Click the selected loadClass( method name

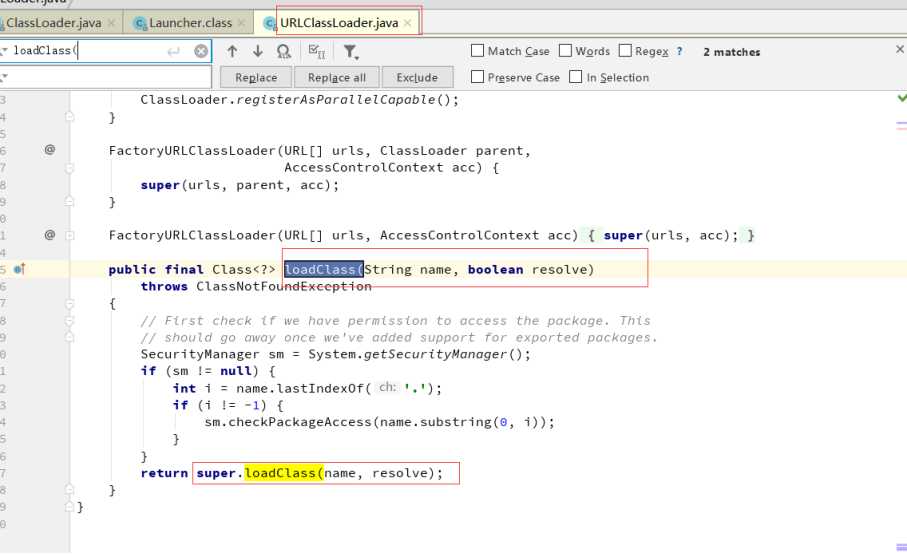click(323, 269)
